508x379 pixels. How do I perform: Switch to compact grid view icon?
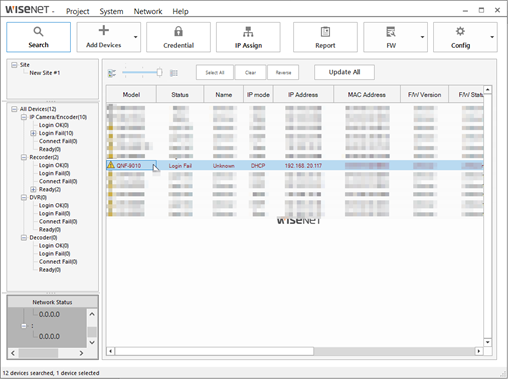pyautogui.click(x=174, y=73)
